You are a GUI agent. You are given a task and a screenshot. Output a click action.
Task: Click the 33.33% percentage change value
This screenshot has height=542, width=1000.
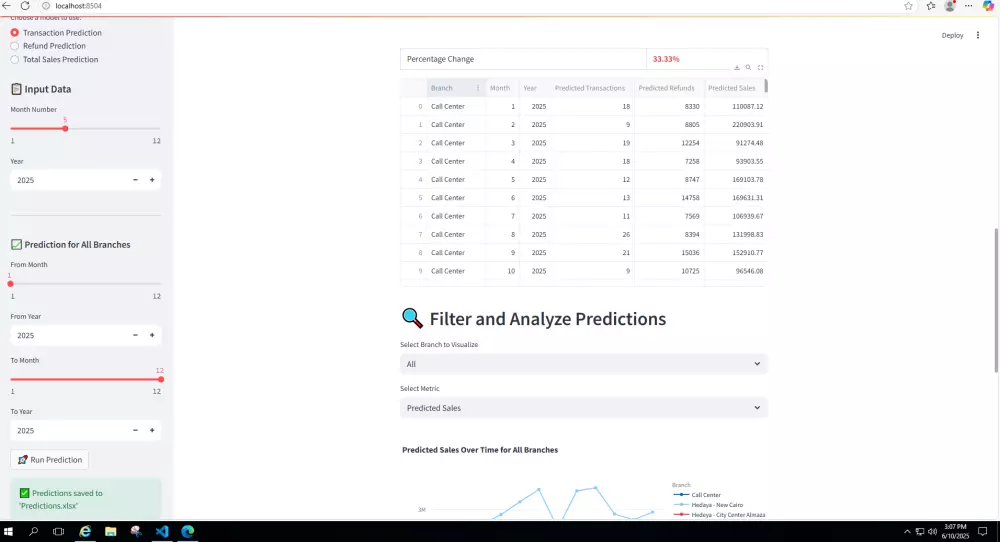[x=666, y=59]
